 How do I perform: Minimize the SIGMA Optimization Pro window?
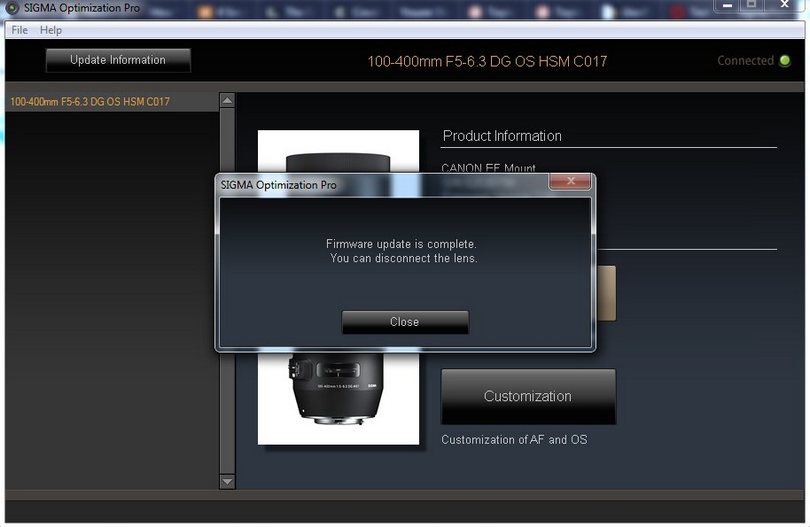727,5
